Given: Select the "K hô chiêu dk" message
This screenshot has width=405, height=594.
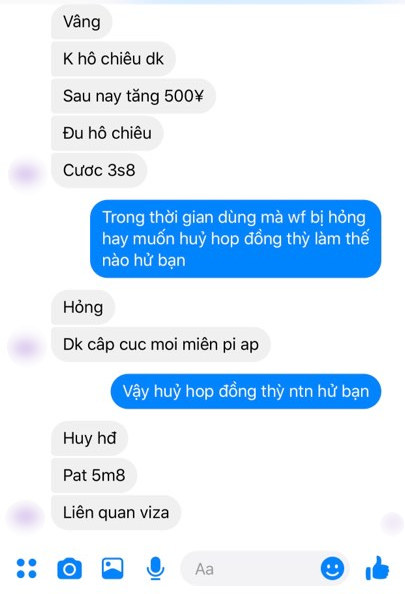Looking at the screenshot, I should tap(113, 59).
